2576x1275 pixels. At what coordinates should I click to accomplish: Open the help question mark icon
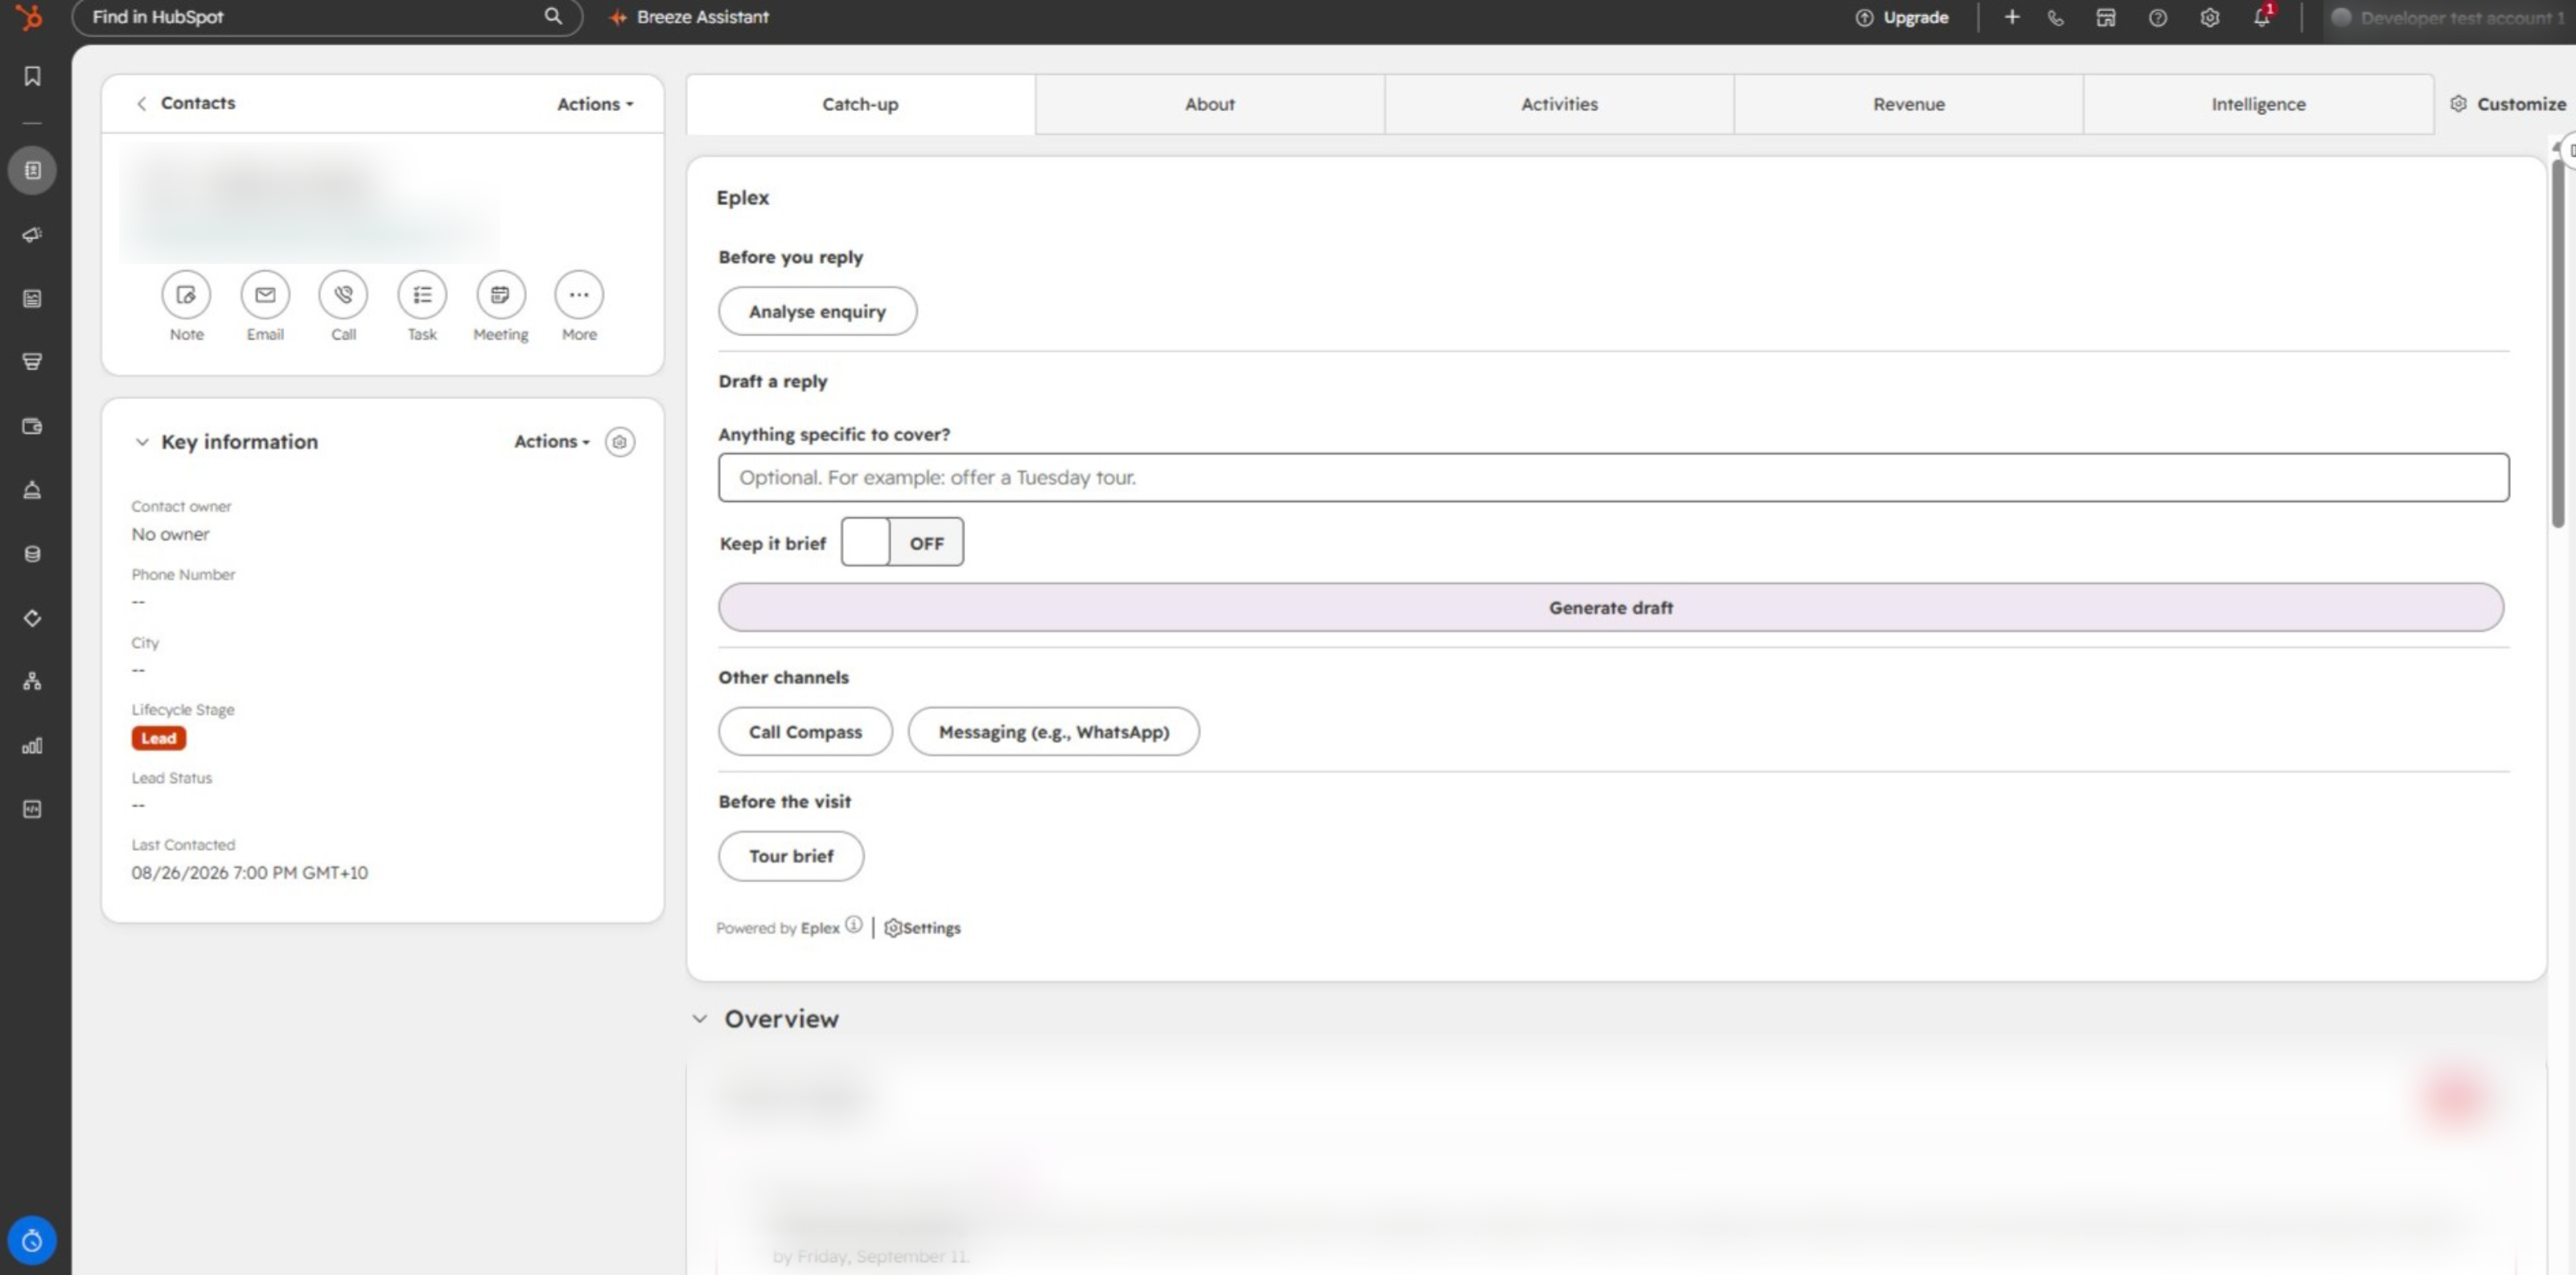click(x=2157, y=17)
